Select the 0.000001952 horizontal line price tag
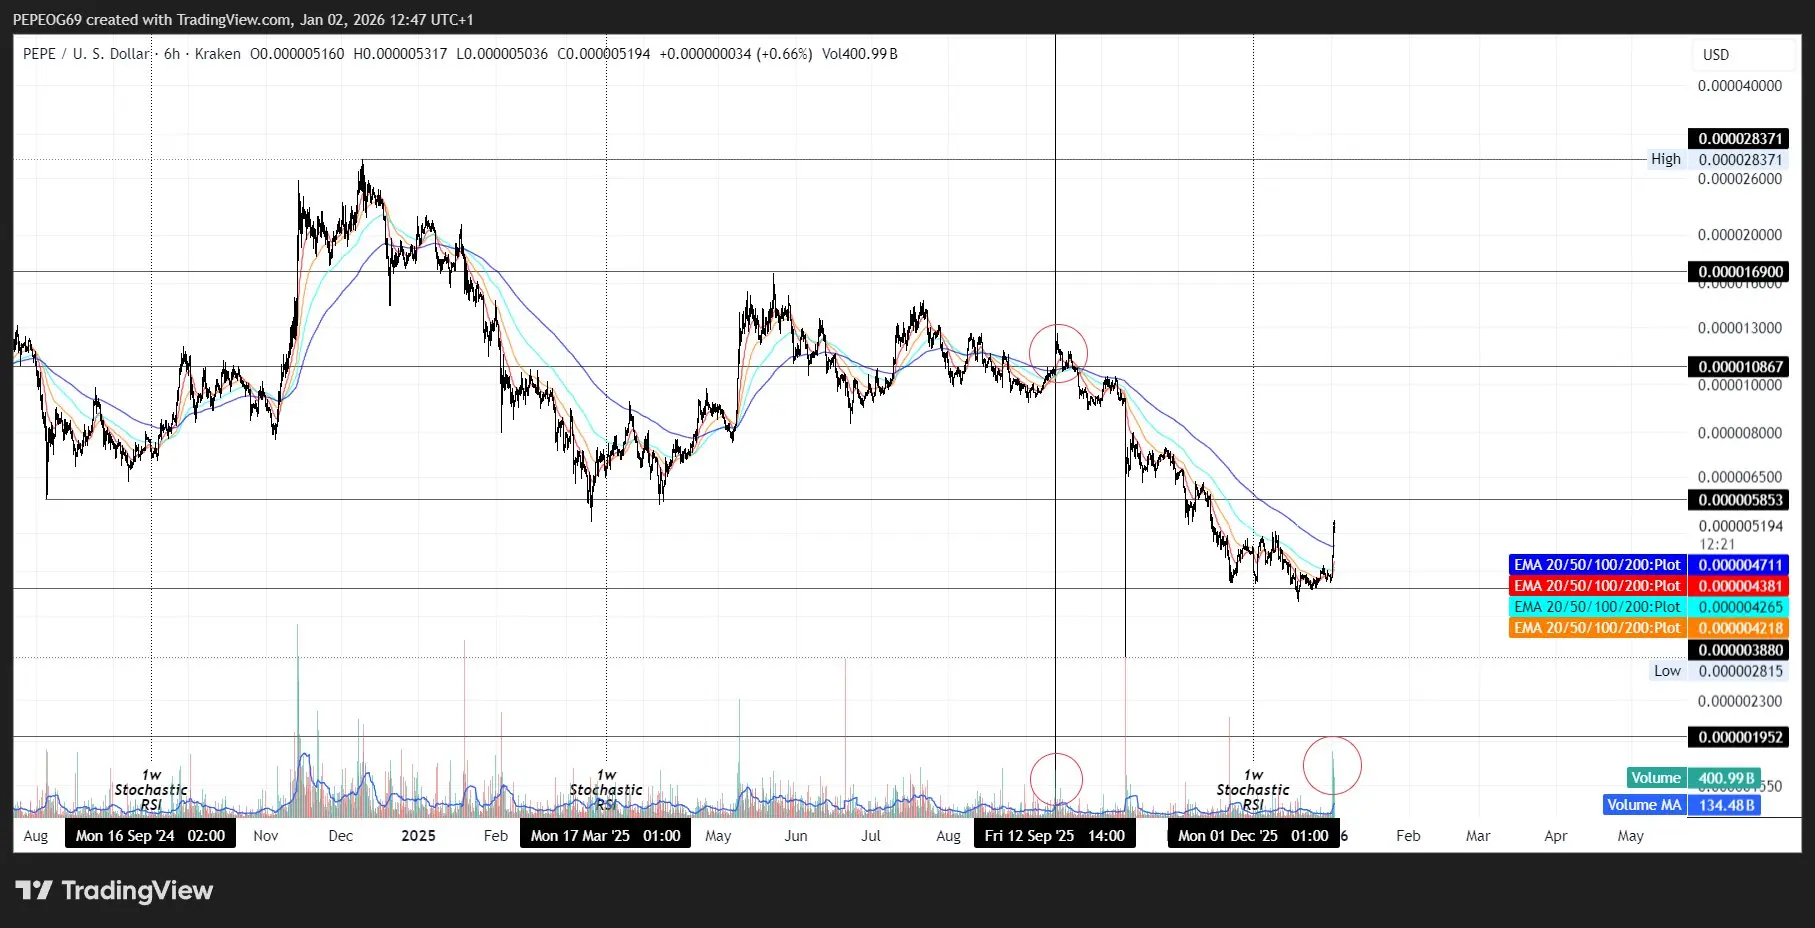 pyautogui.click(x=1740, y=737)
